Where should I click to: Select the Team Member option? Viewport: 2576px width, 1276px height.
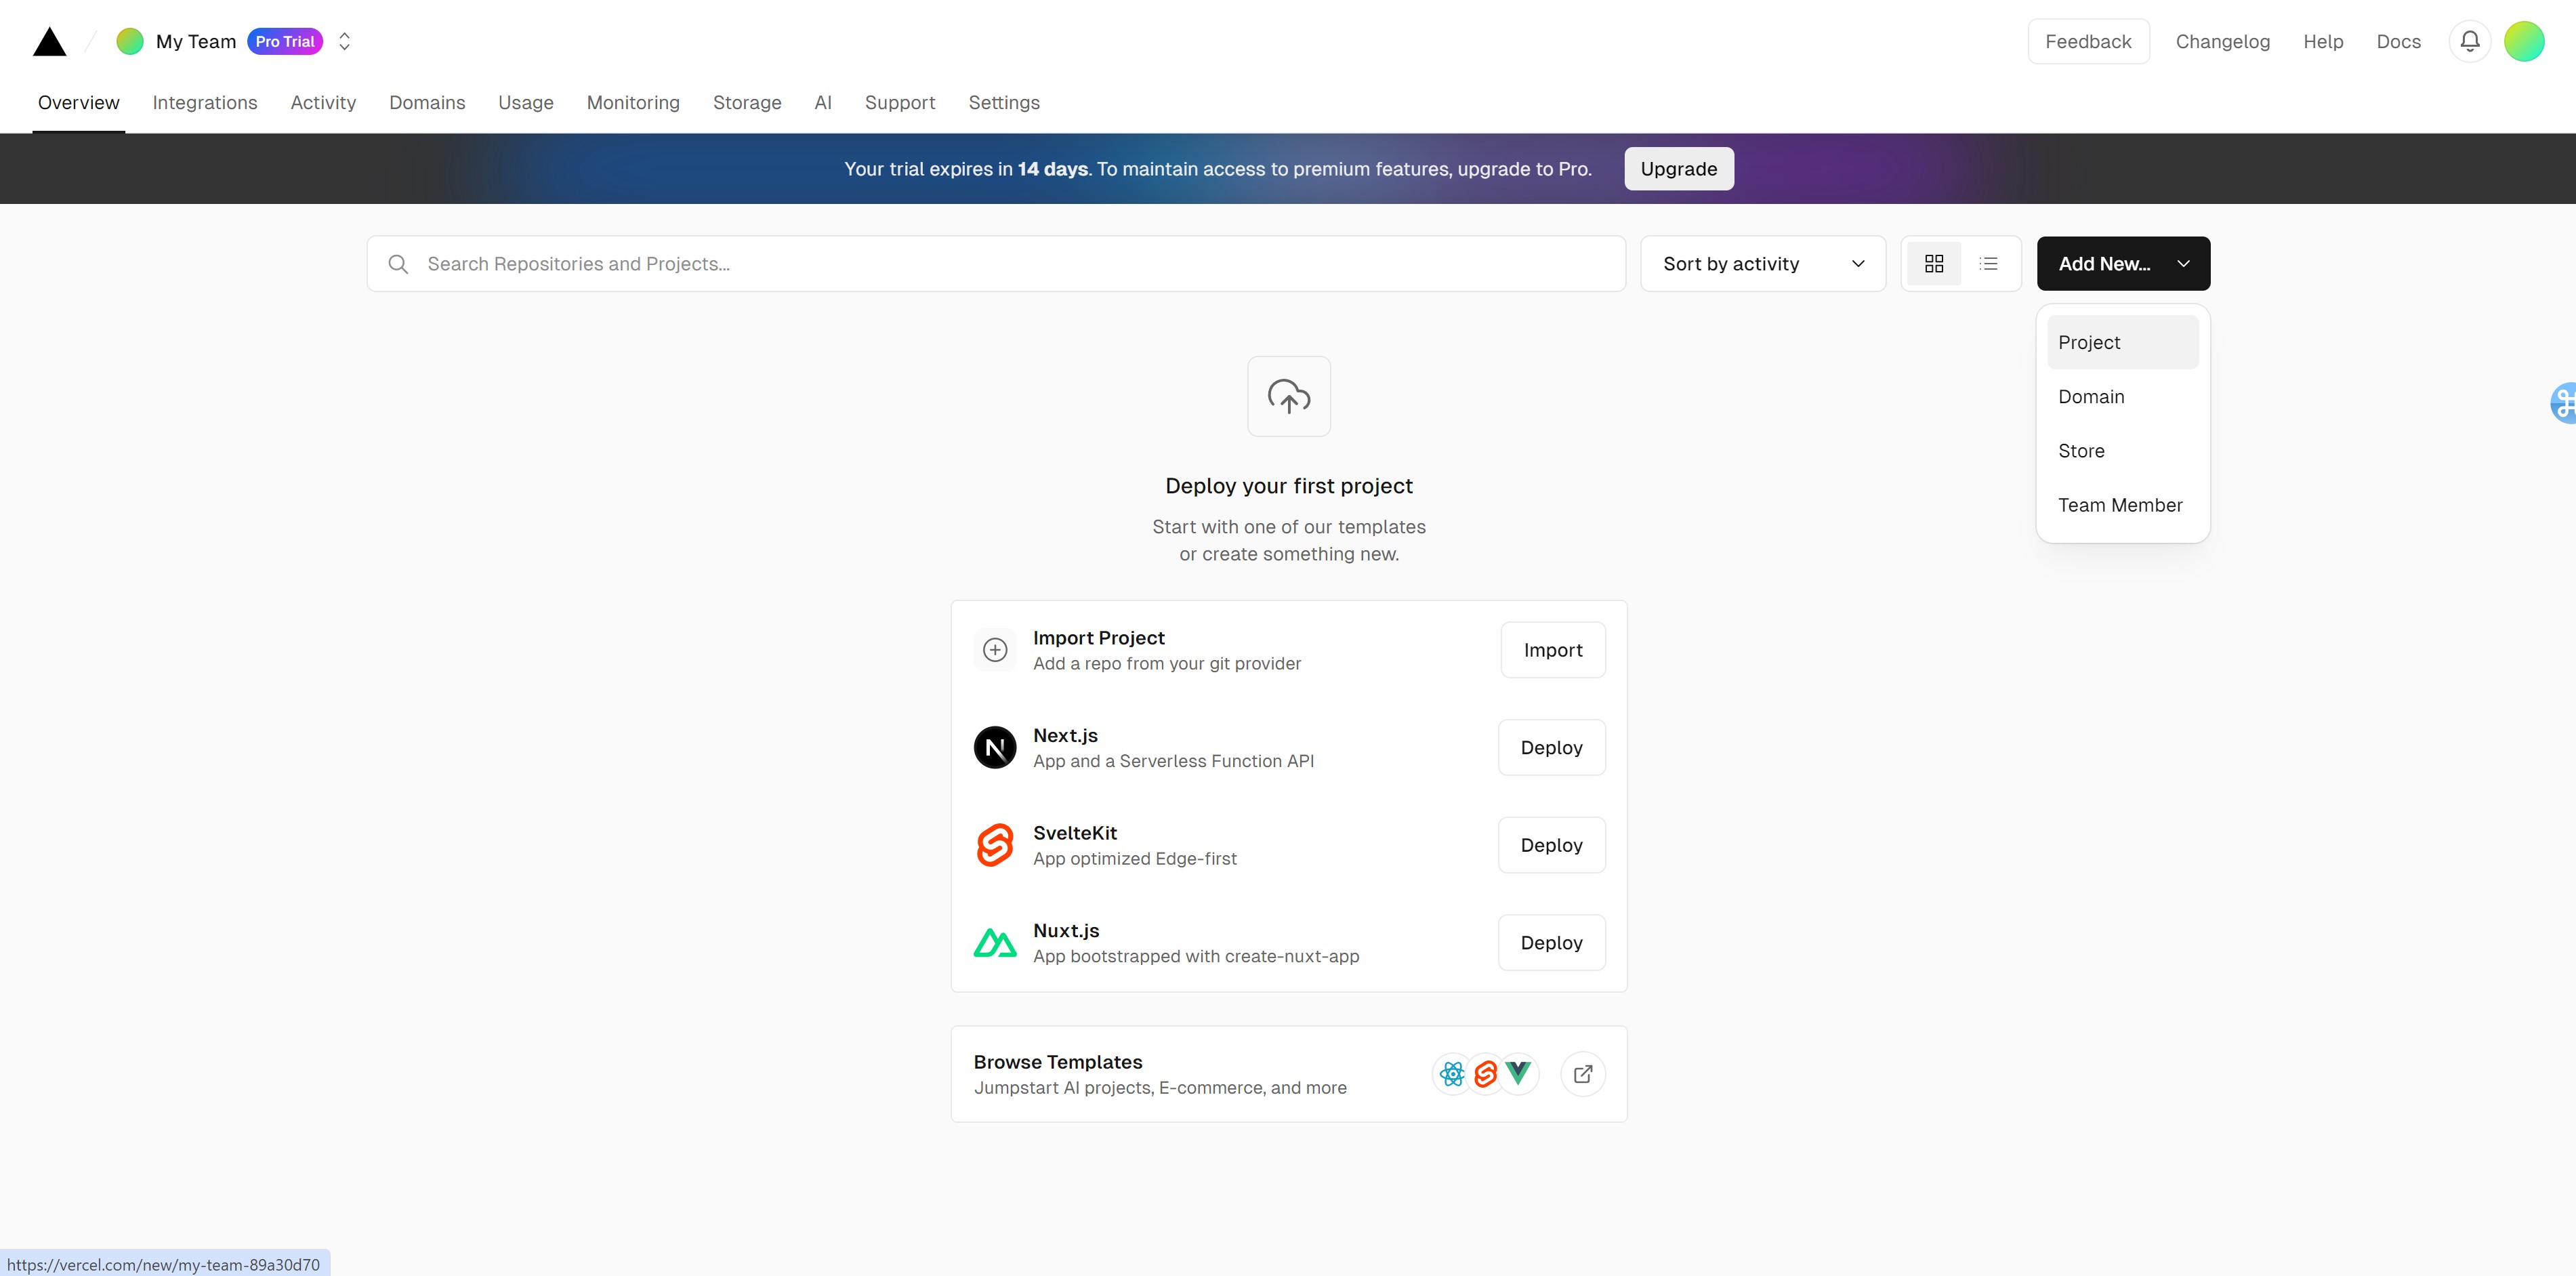(2121, 504)
